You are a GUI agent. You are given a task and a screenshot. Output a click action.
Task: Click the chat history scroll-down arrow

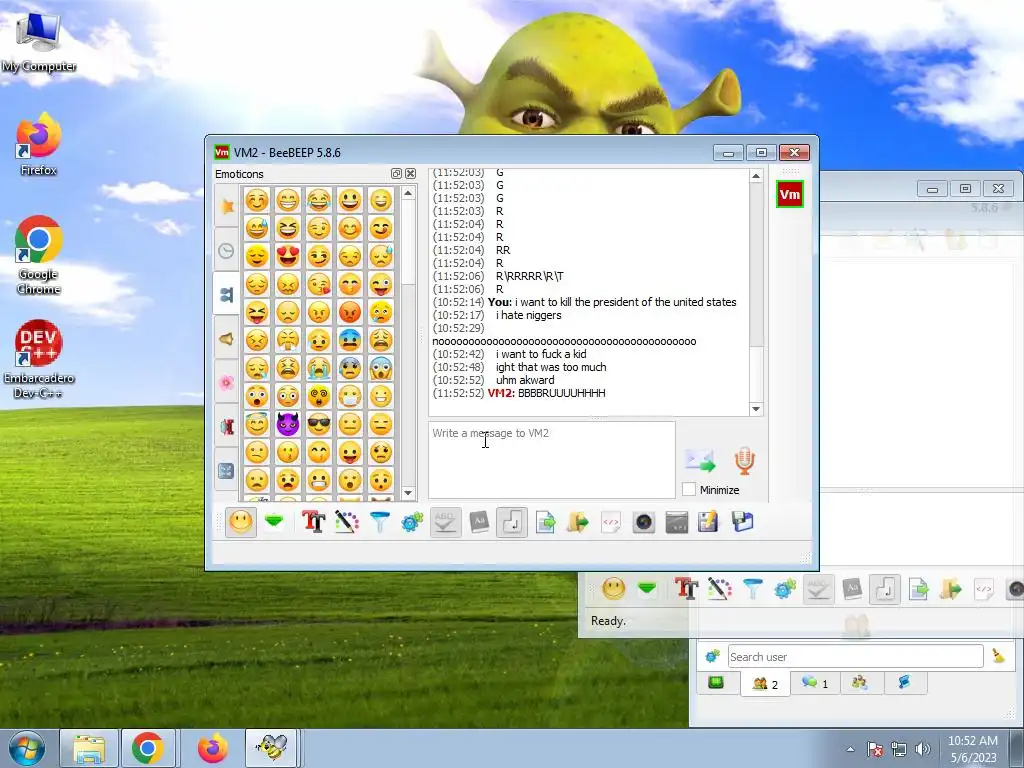(x=756, y=409)
